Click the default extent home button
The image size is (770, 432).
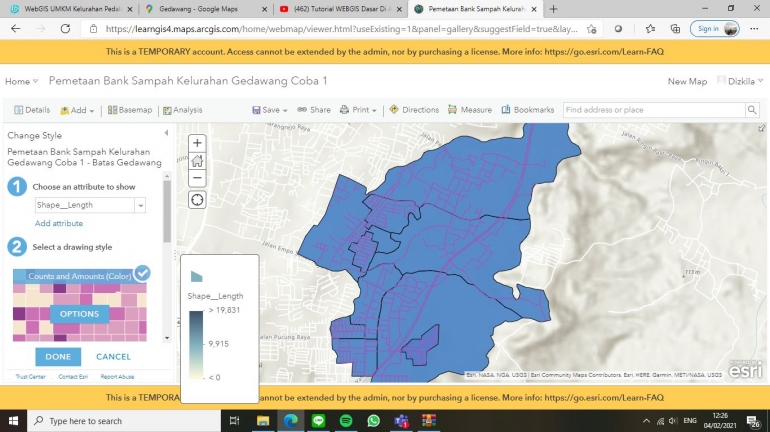(x=197, y=161)
